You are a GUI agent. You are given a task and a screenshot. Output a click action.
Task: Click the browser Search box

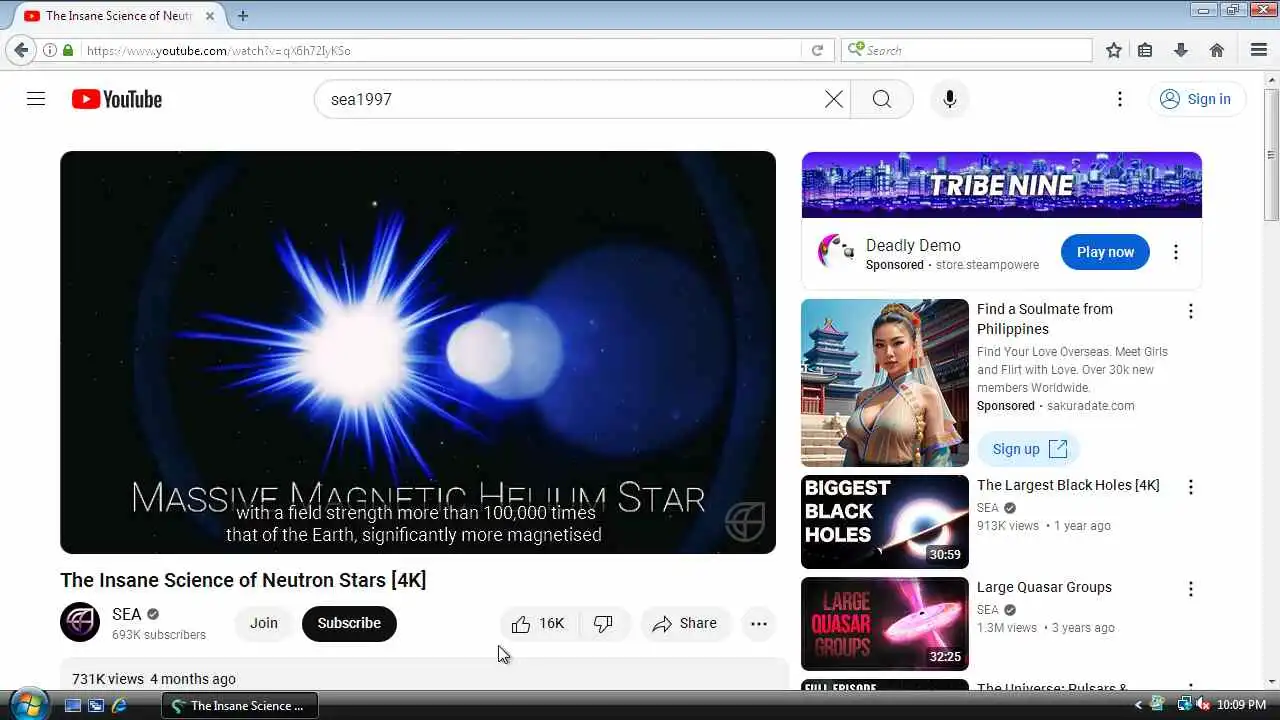[x=968, y=50]
